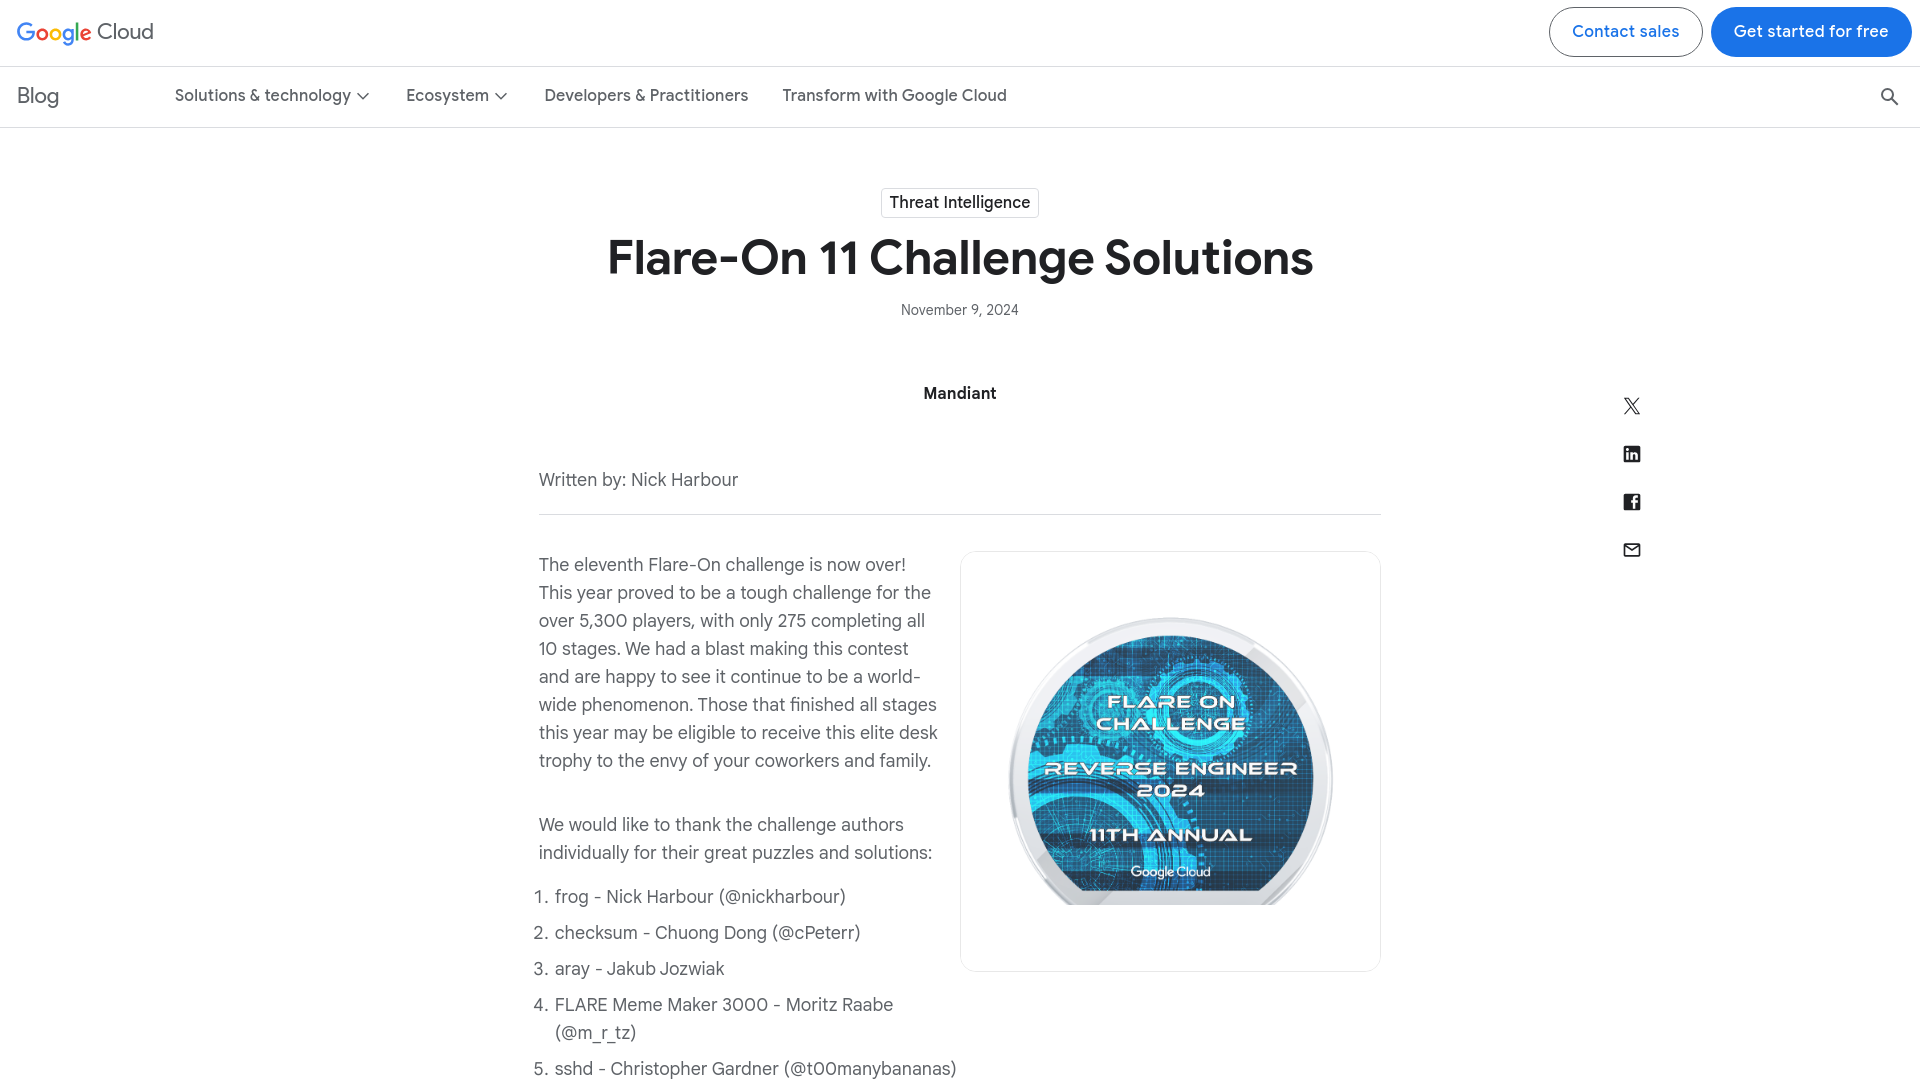This screenshot has height=1080, width=1920.
Task: Click the Transform with Google Cloud tab
Action: click(x=894, y=95)
